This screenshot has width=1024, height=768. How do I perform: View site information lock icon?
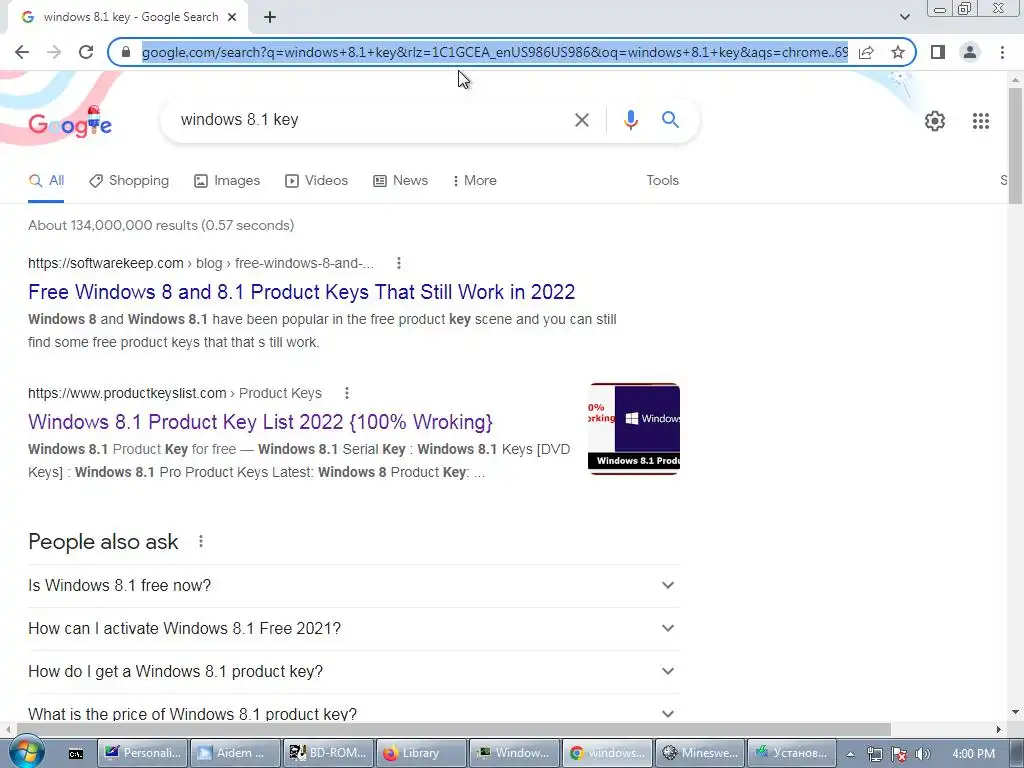tap(126, 52)
